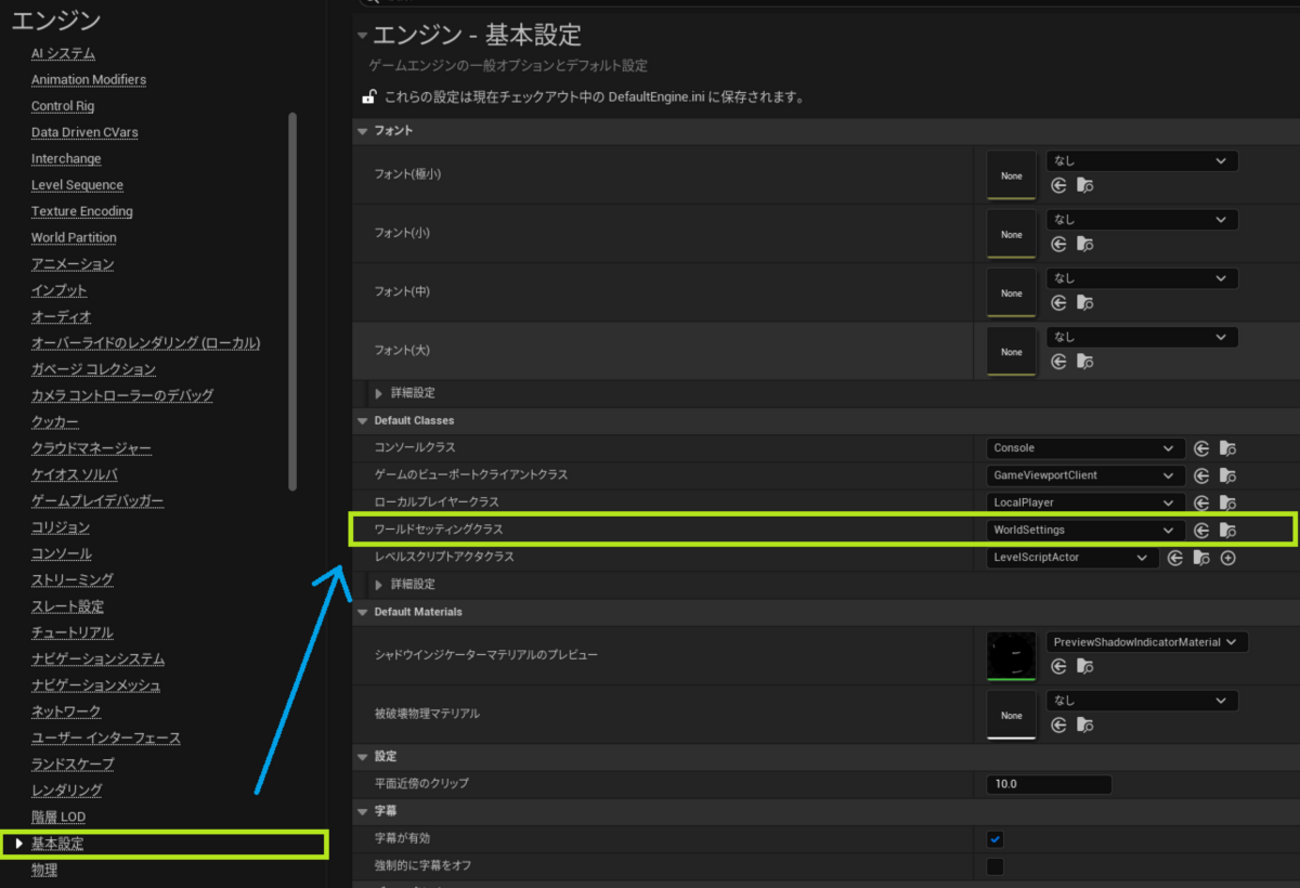Image resolution: width=1300 pixels, height=888 pixels.
Task: Uncheck the 字幕が有効 checkbox
Action: coord(995,839)
